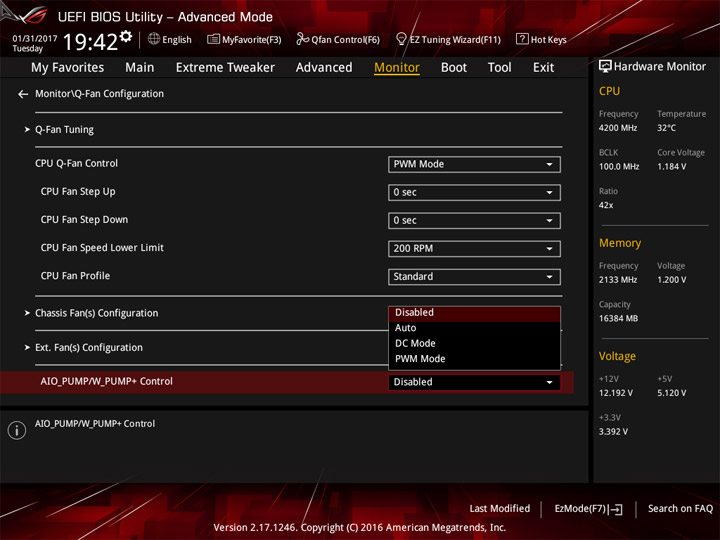Click the CPU Fan Step Up label
720x540 pixels.
78,192
